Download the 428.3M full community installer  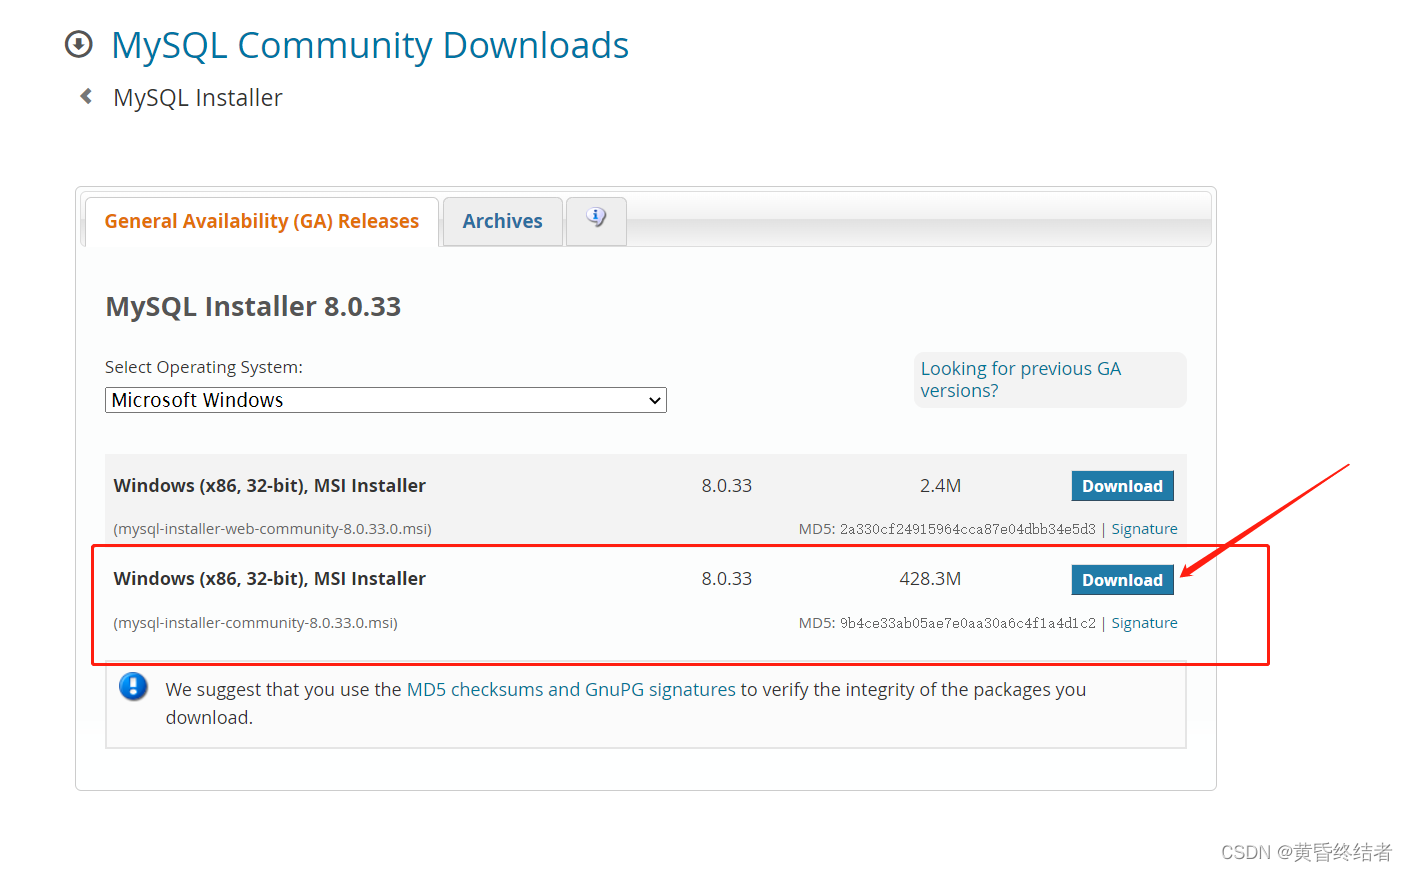tap(1122, 580)
